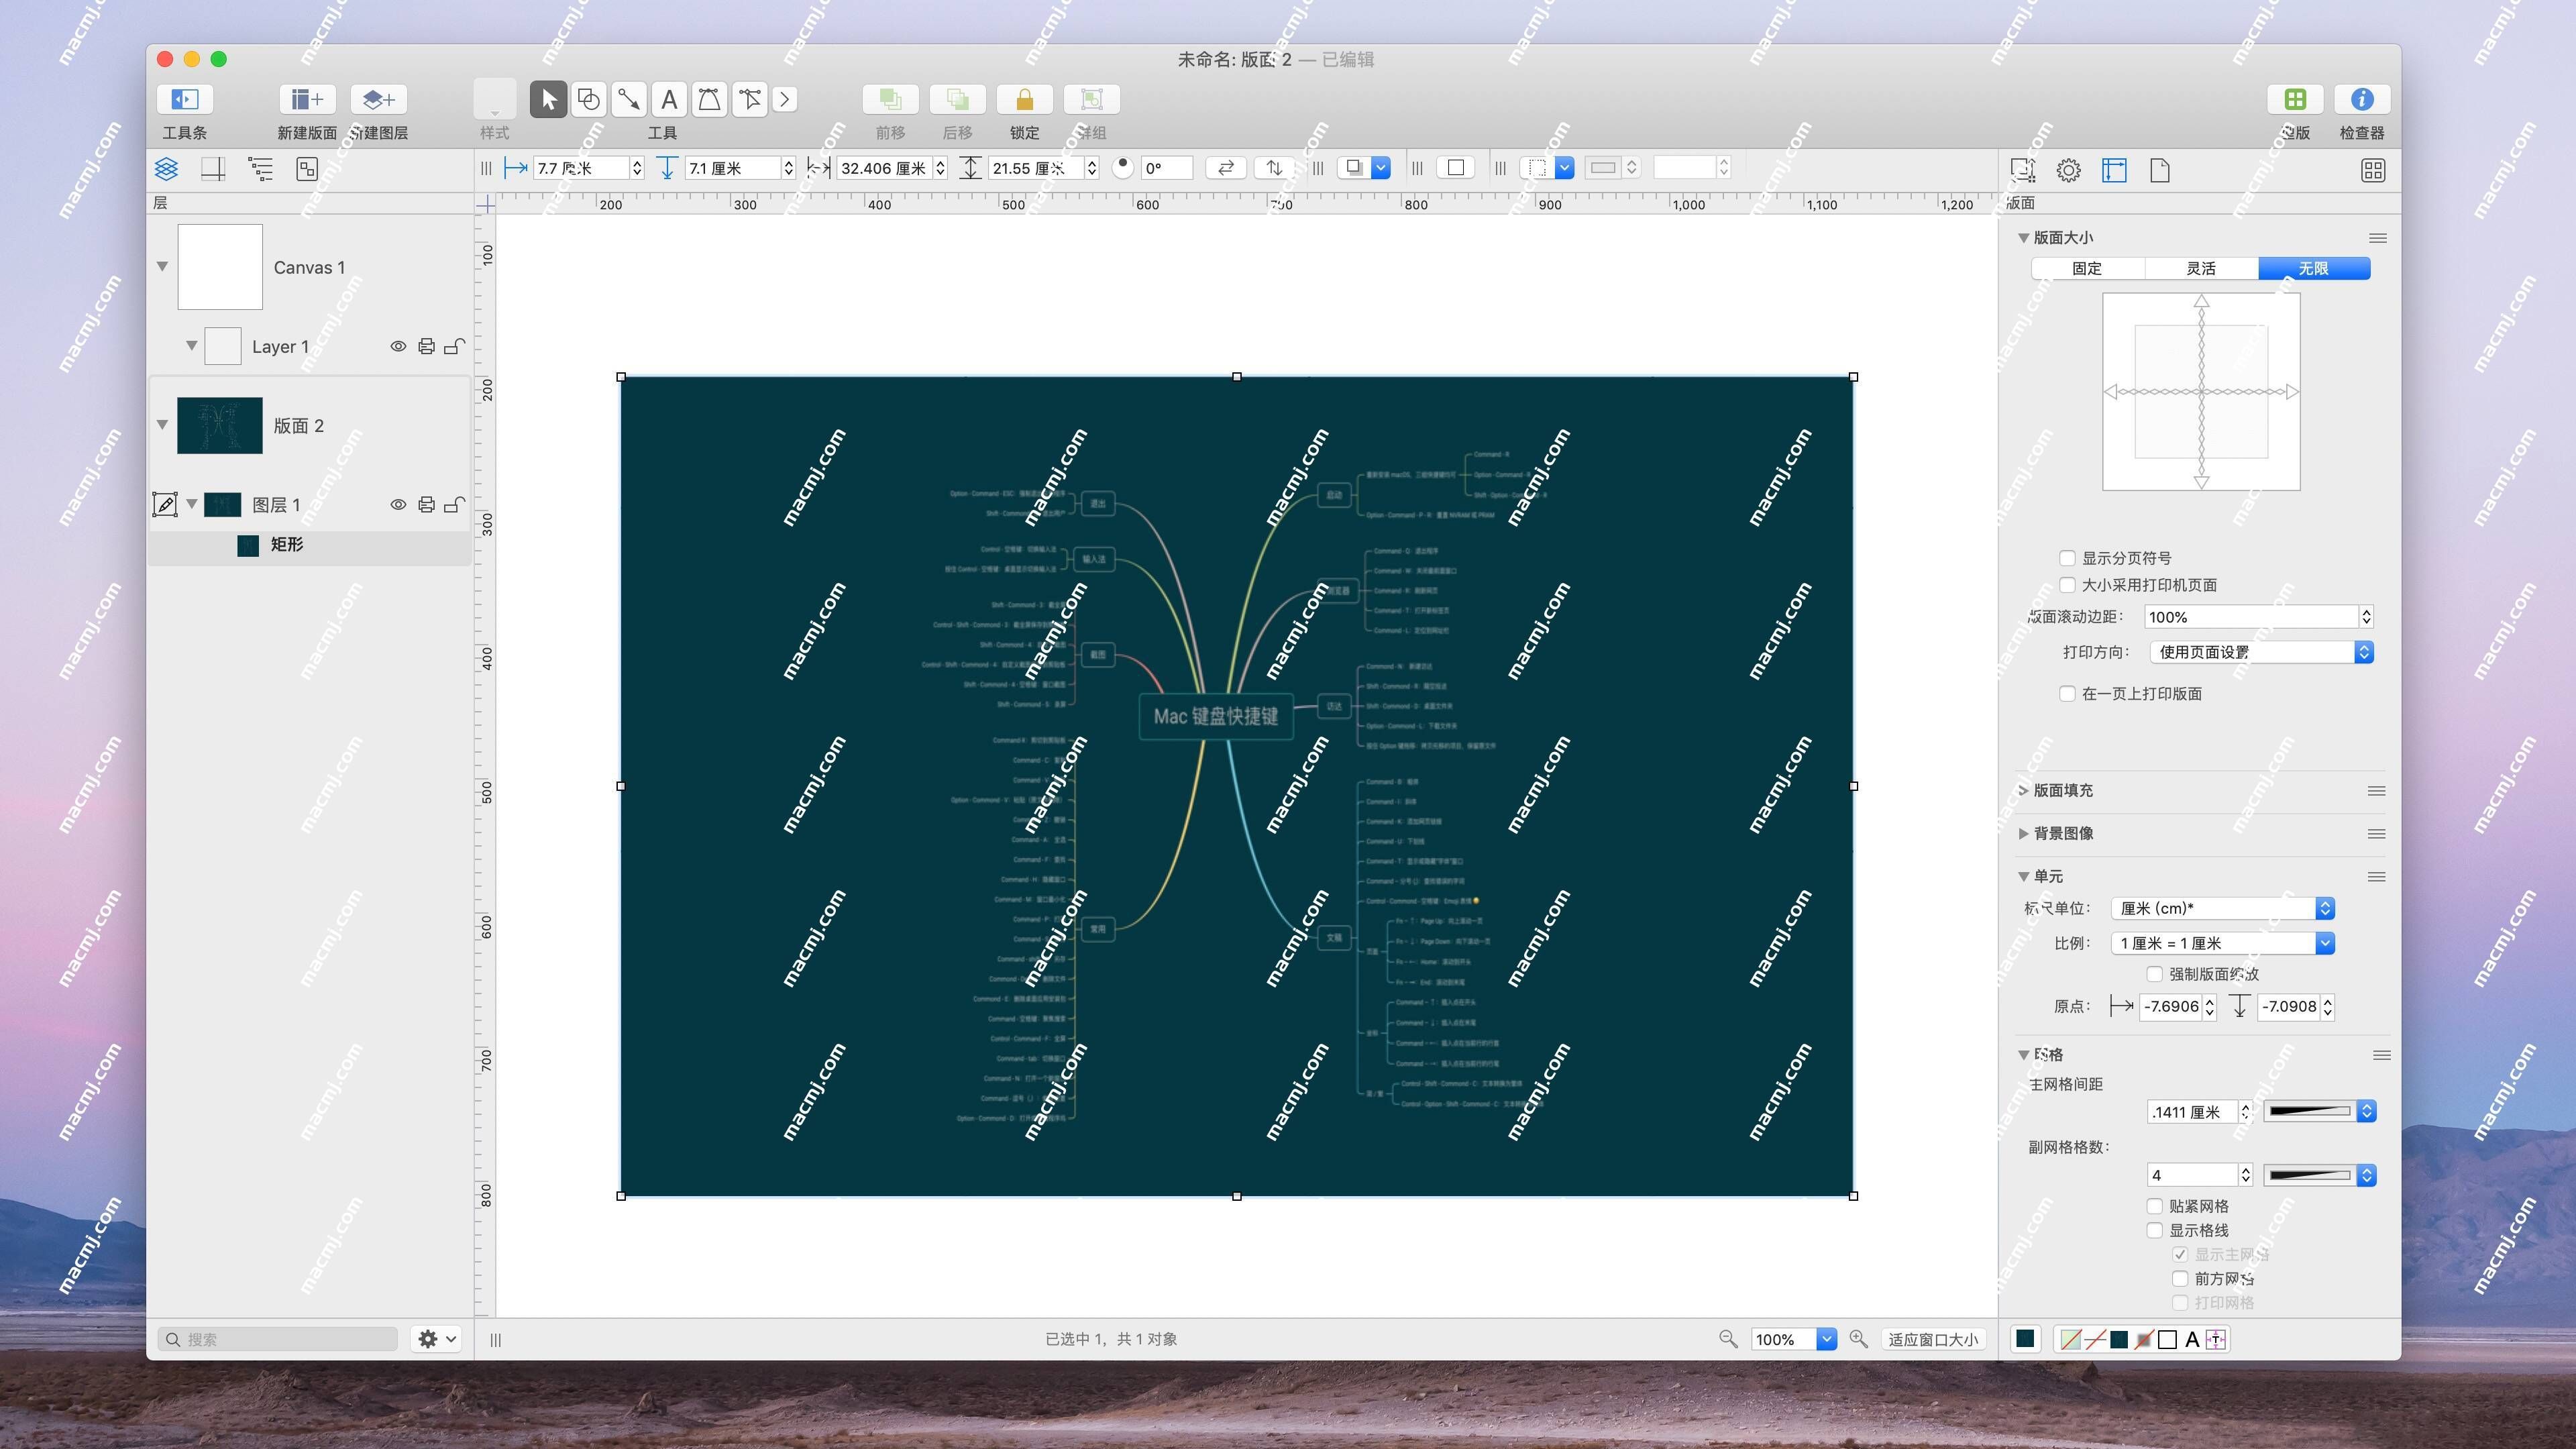
Task: Choose the point editing tool
Action: 749,99
